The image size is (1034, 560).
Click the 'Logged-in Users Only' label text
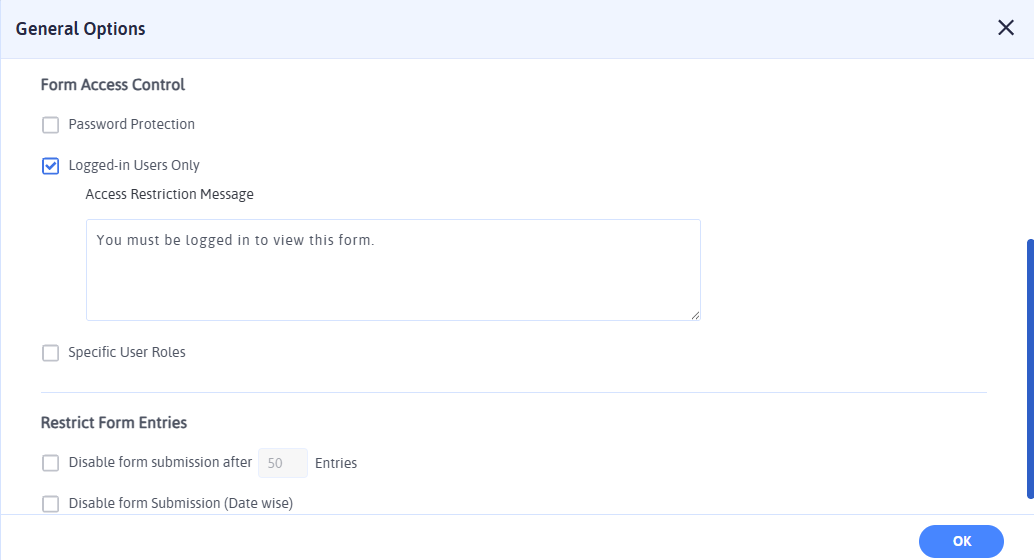(x=134, y=166)
